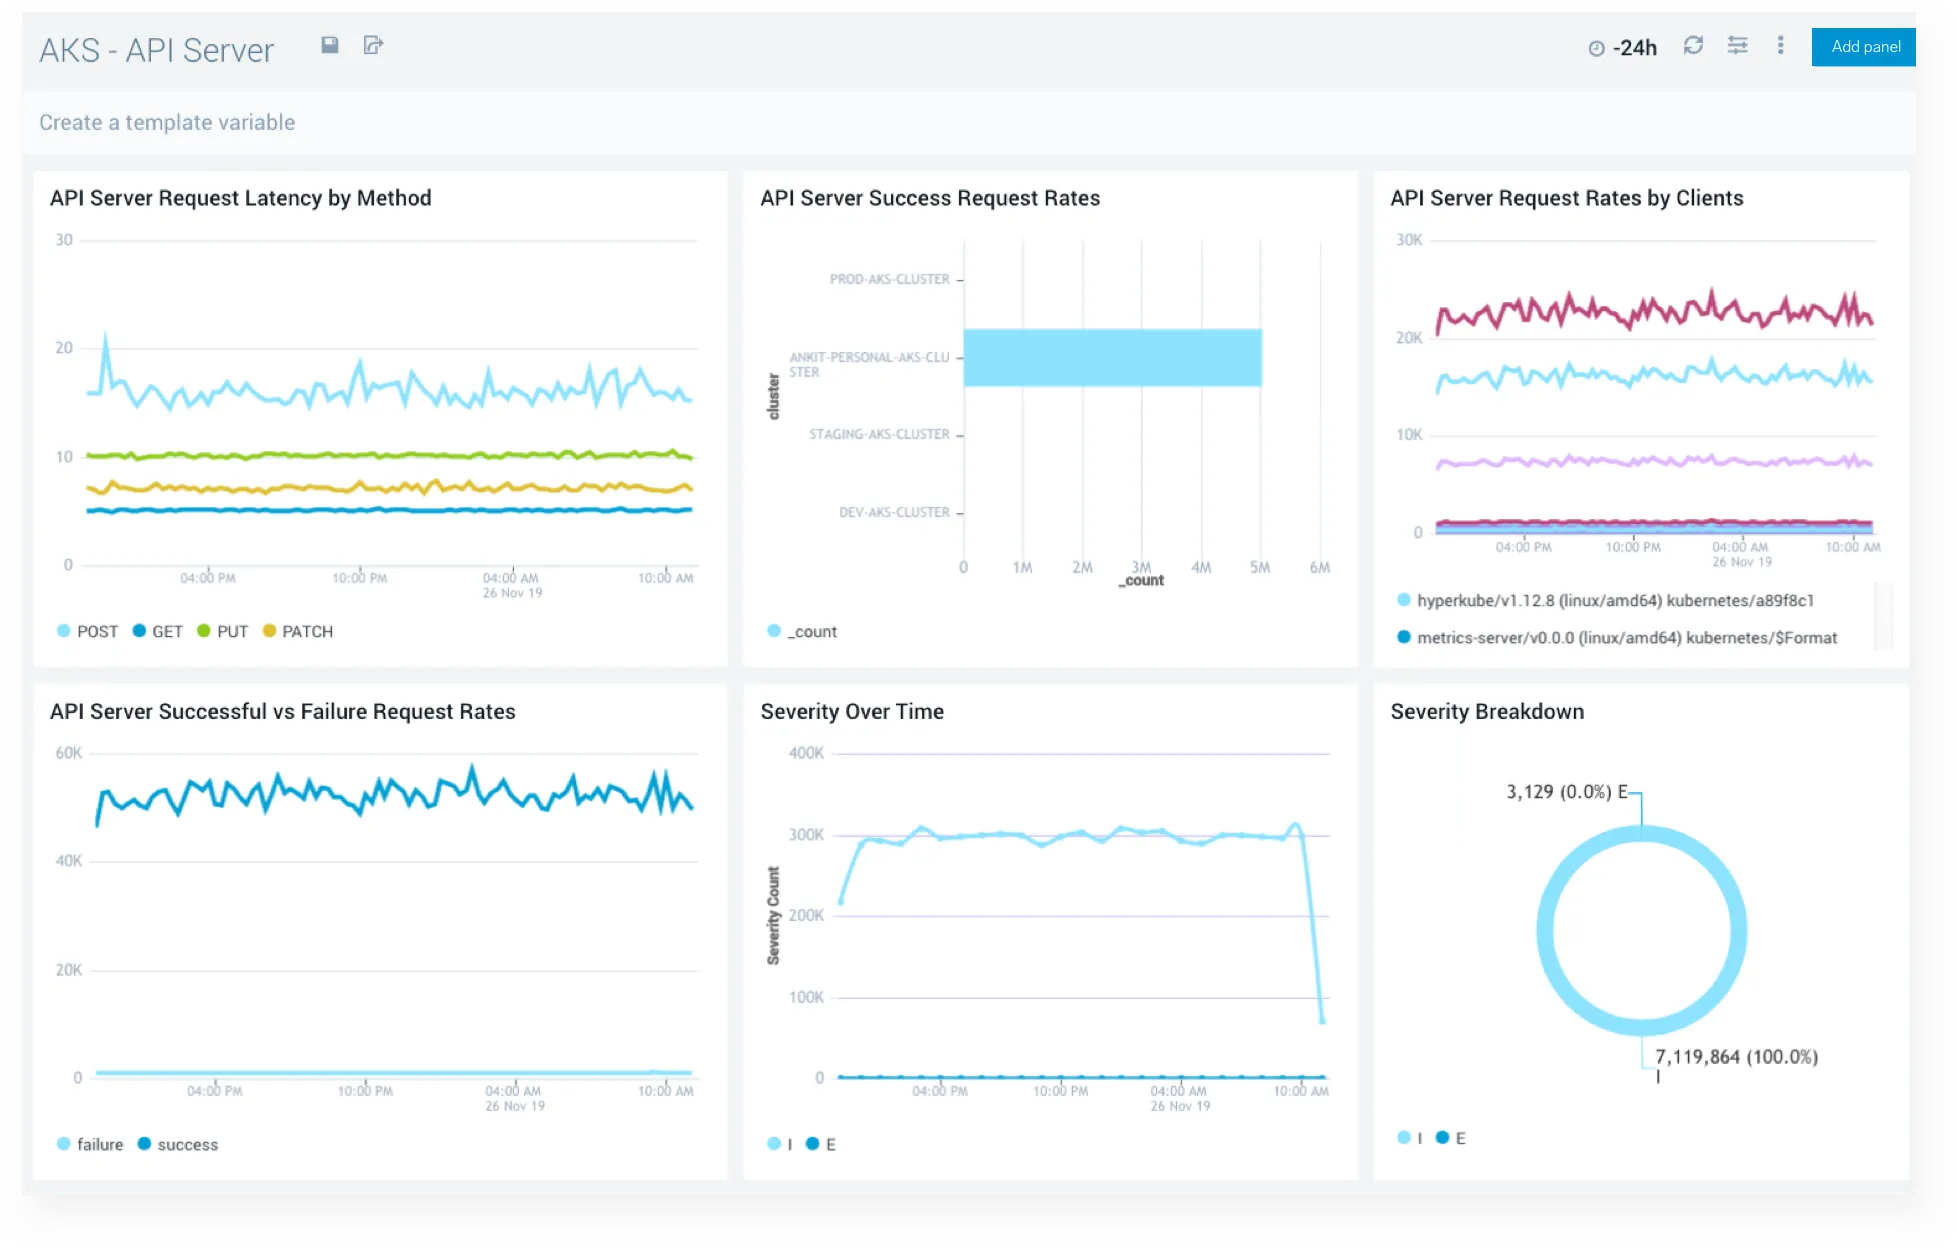Click Create a template variable field

click(167, 122)
